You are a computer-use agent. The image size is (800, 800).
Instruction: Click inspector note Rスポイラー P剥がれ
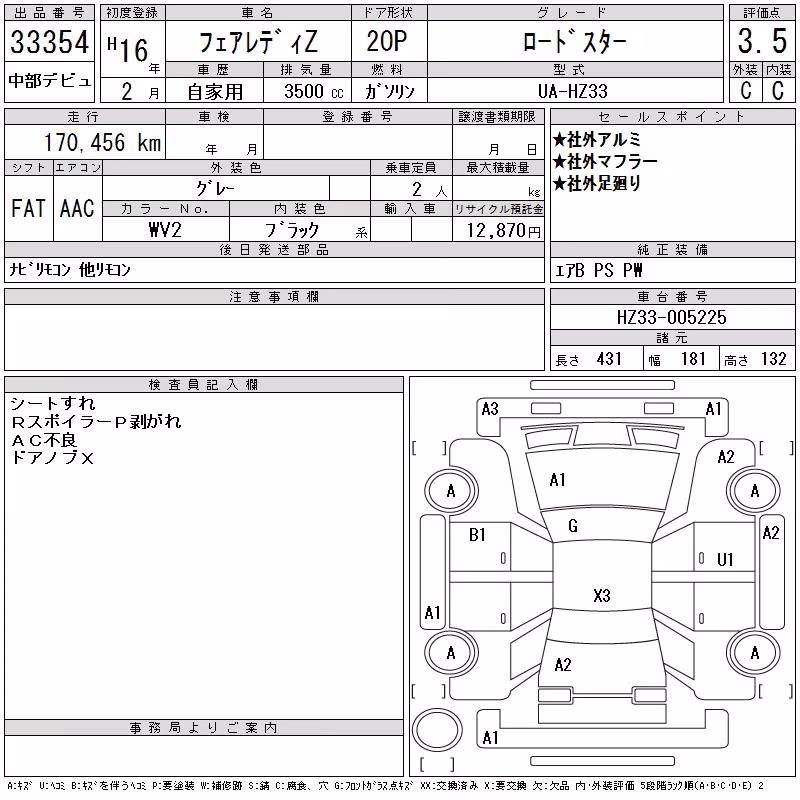[96, 422]
